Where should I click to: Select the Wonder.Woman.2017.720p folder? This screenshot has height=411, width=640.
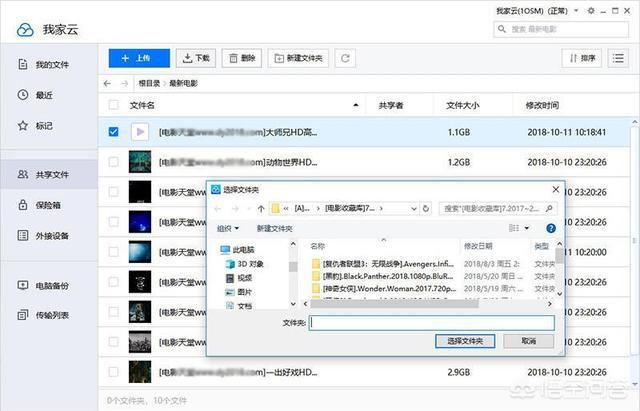384,289
